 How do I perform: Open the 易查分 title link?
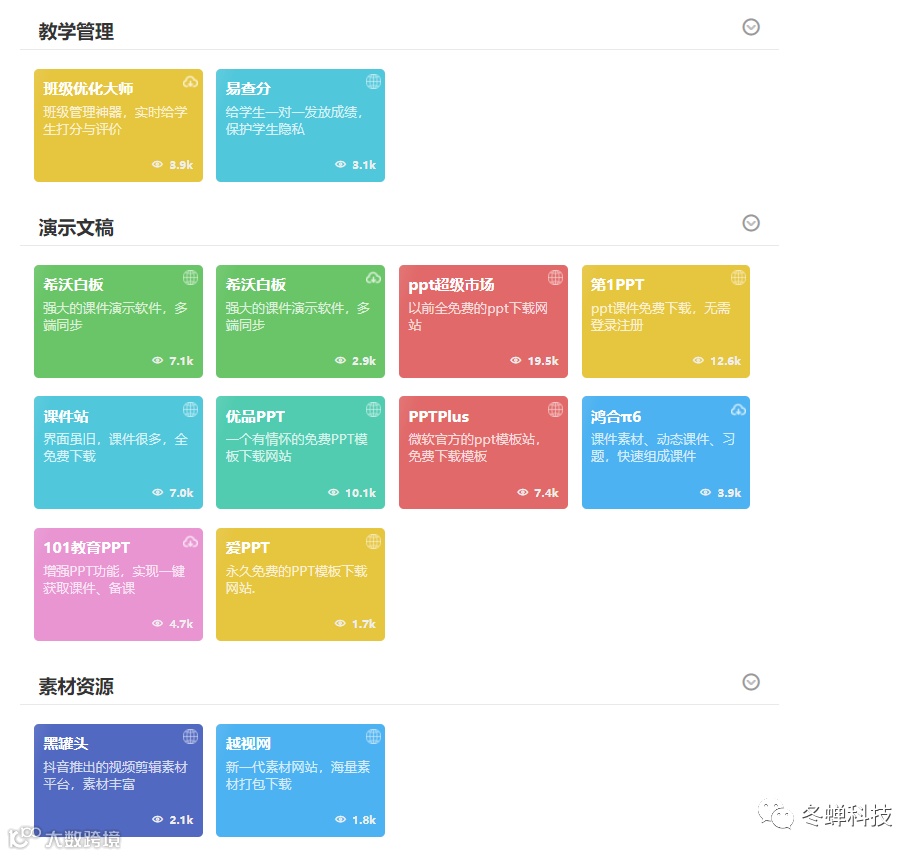tap(248, 89)
